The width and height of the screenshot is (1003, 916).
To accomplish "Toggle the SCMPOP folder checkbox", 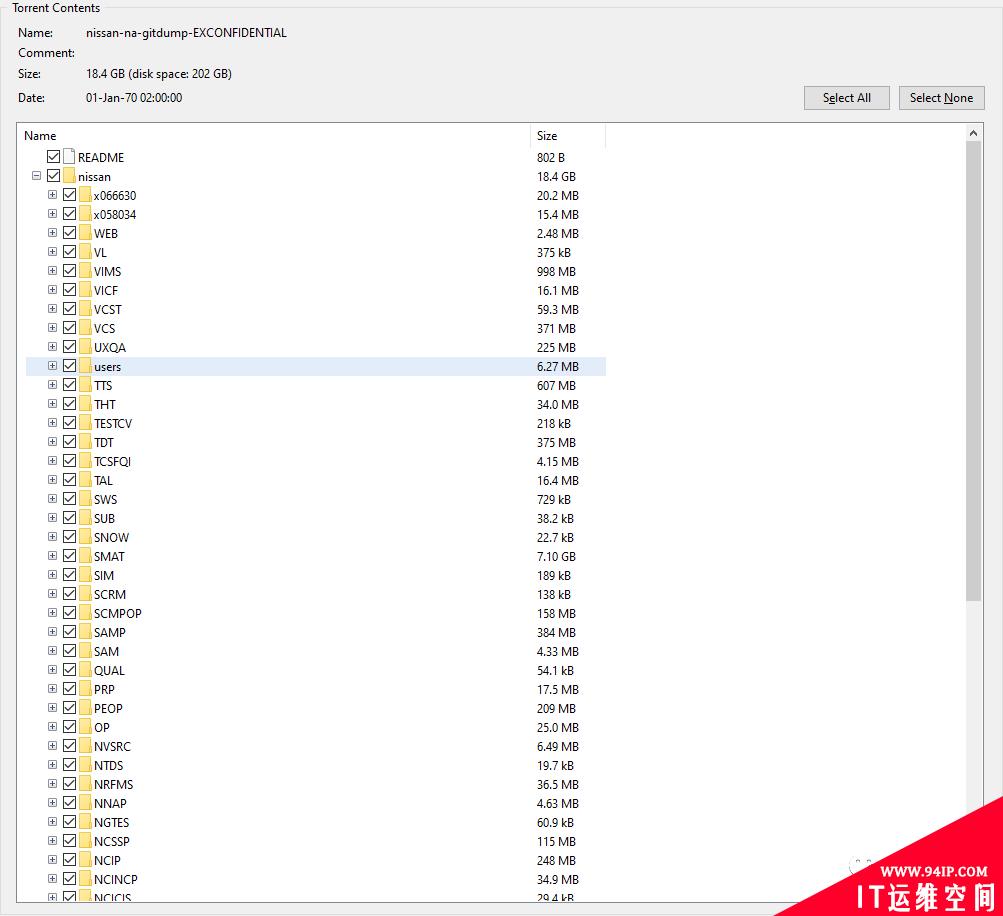I will pyautogui.click(x=70, y=613).
